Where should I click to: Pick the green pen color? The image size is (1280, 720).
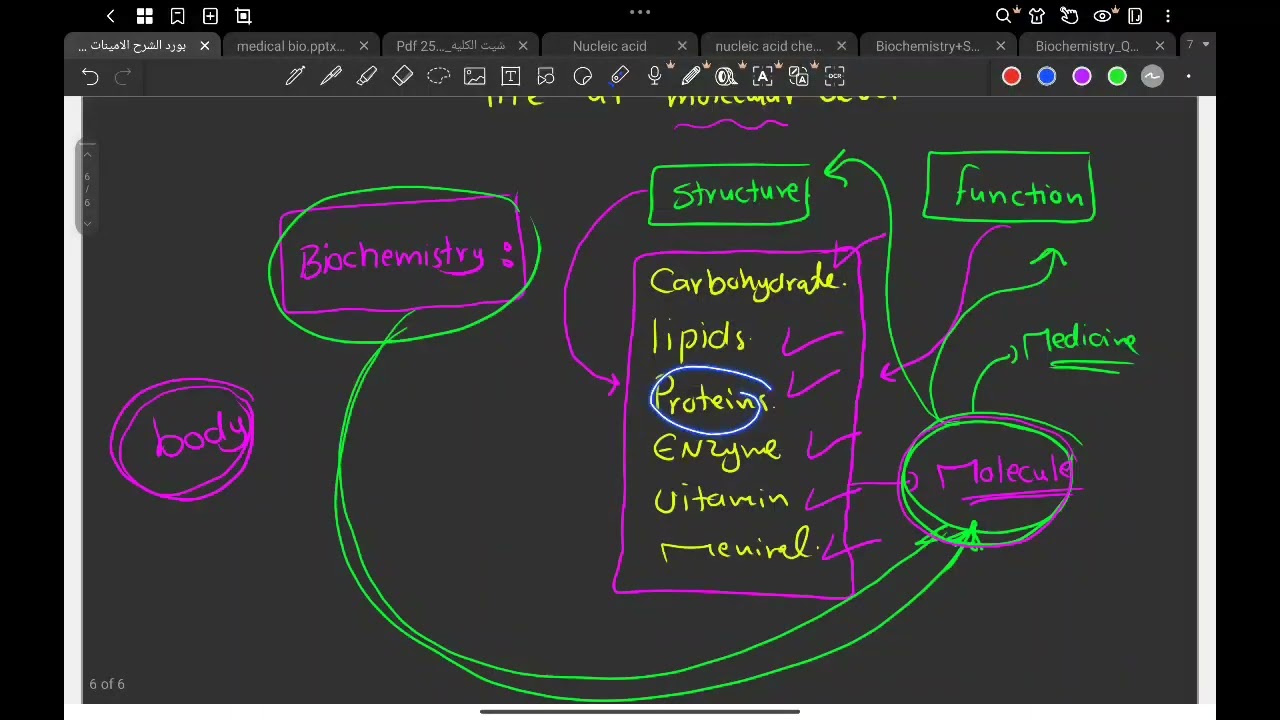pos(1117,76)
